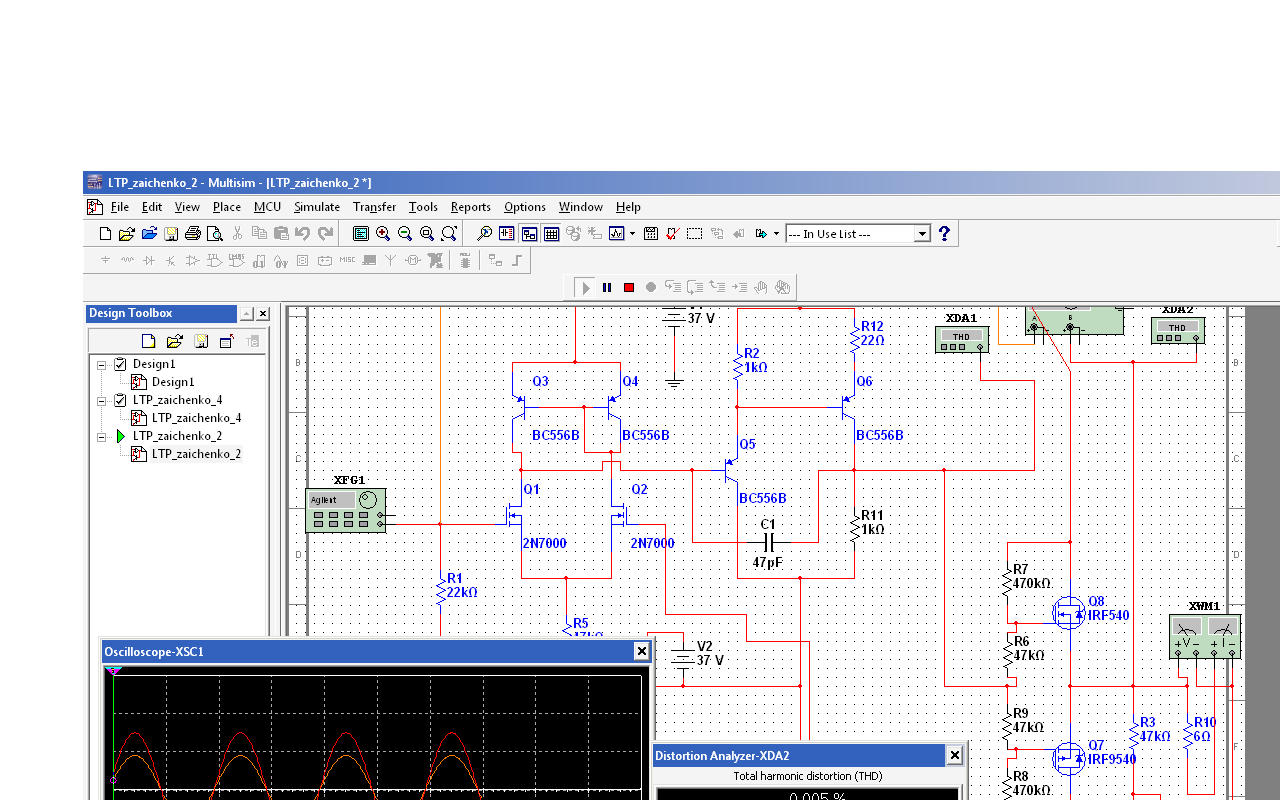Stop the simulation with the red square
This screenshot has width=1280, height=800.
tap(629, 288)
